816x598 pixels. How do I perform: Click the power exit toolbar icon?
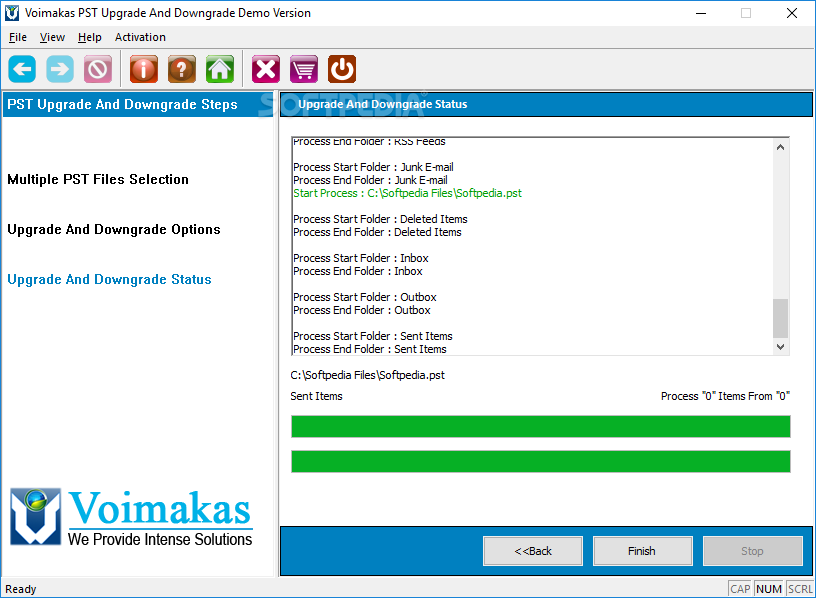point(342,69)
